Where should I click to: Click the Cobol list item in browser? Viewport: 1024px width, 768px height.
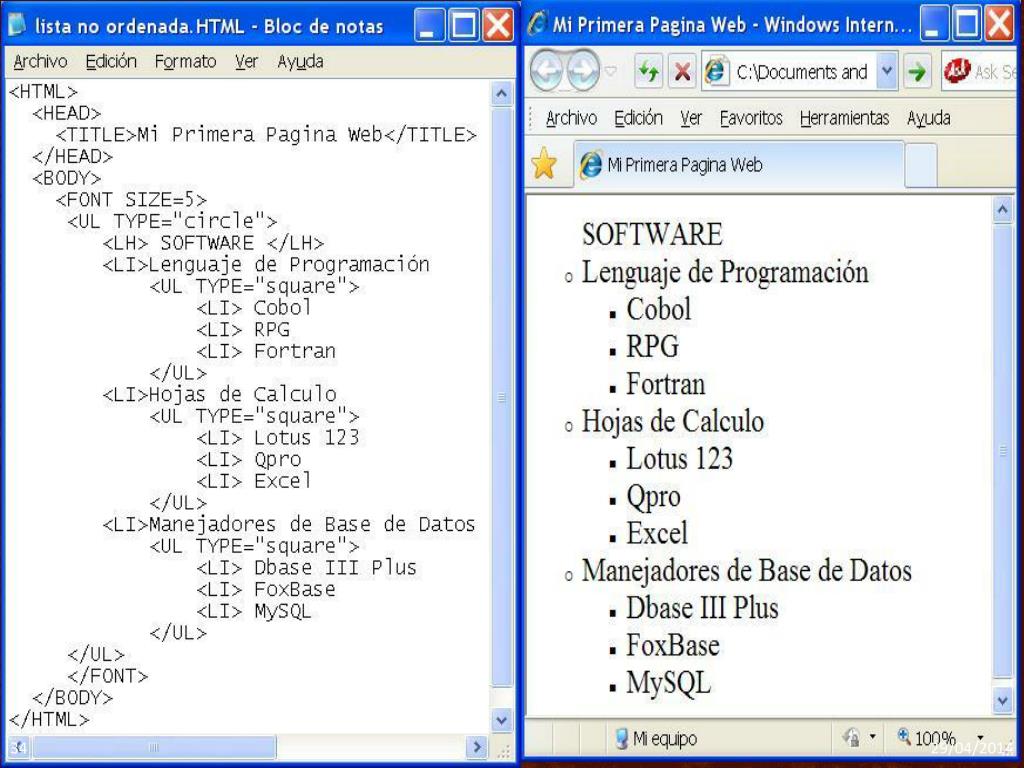[x=659, y=310]
